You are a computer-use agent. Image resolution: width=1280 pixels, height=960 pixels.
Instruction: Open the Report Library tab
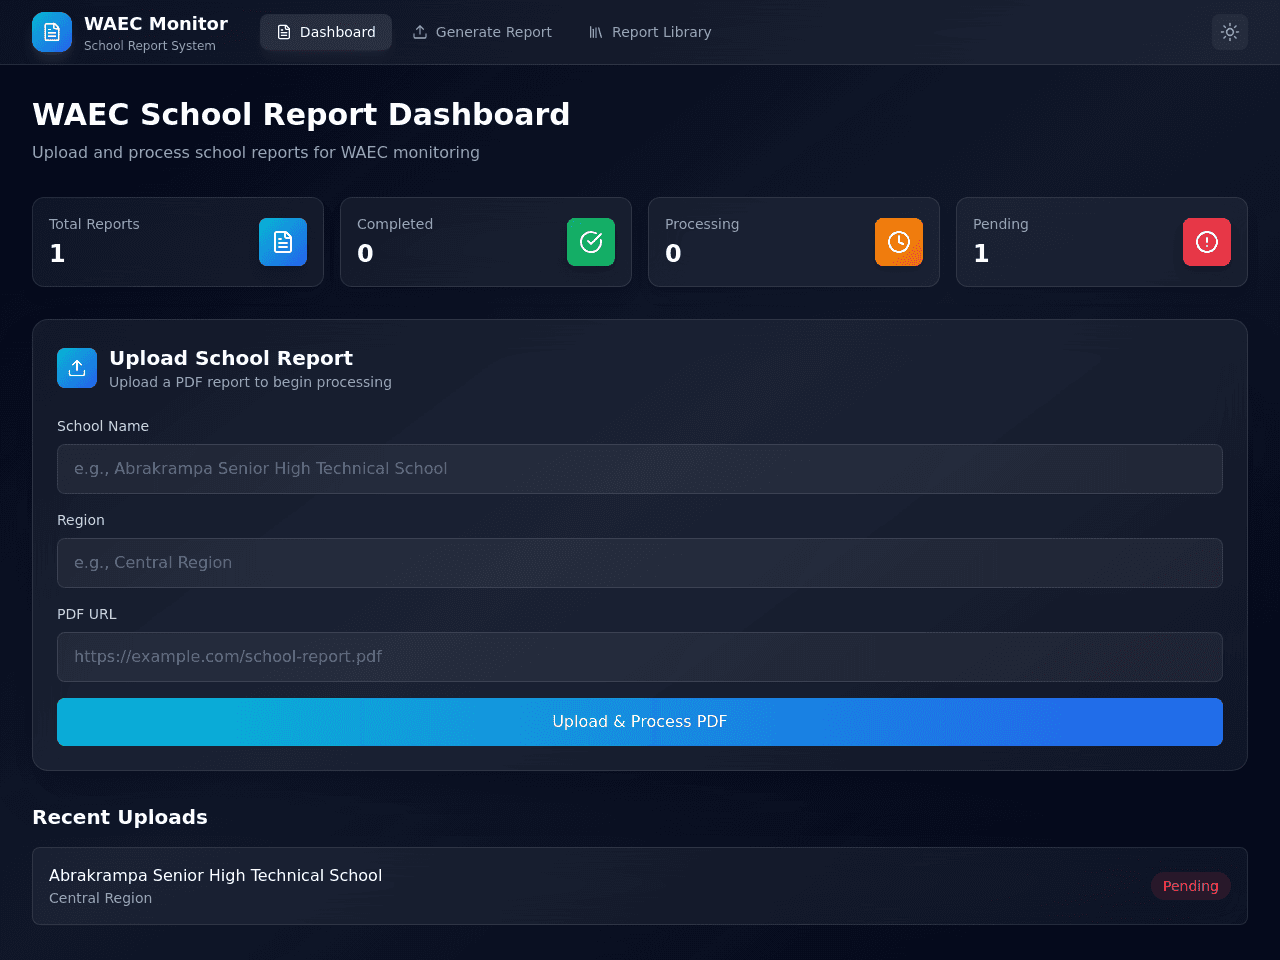point(650,32)
